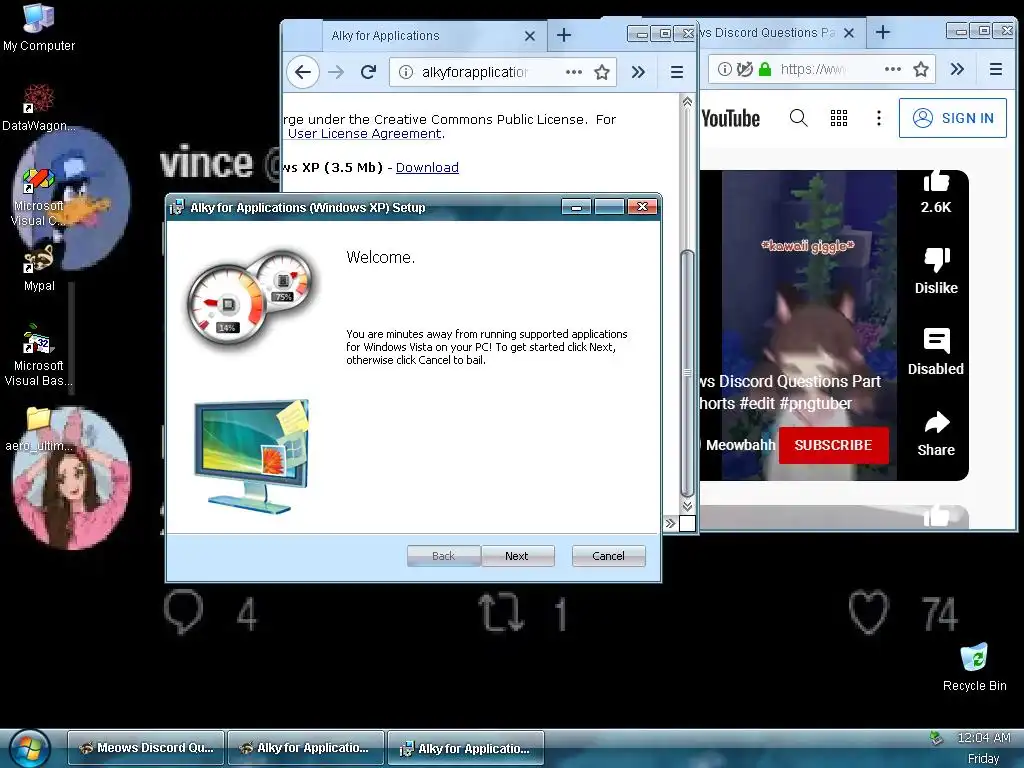Click Cancel in the Alky Setup wizard
Image resolution: width=1024 pixels, height=768 pixels.
pos(608,556)
